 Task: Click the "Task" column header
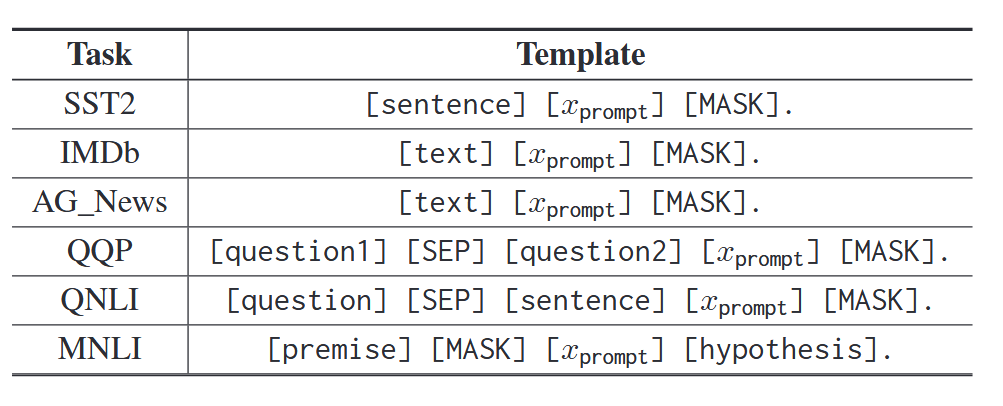99,54
